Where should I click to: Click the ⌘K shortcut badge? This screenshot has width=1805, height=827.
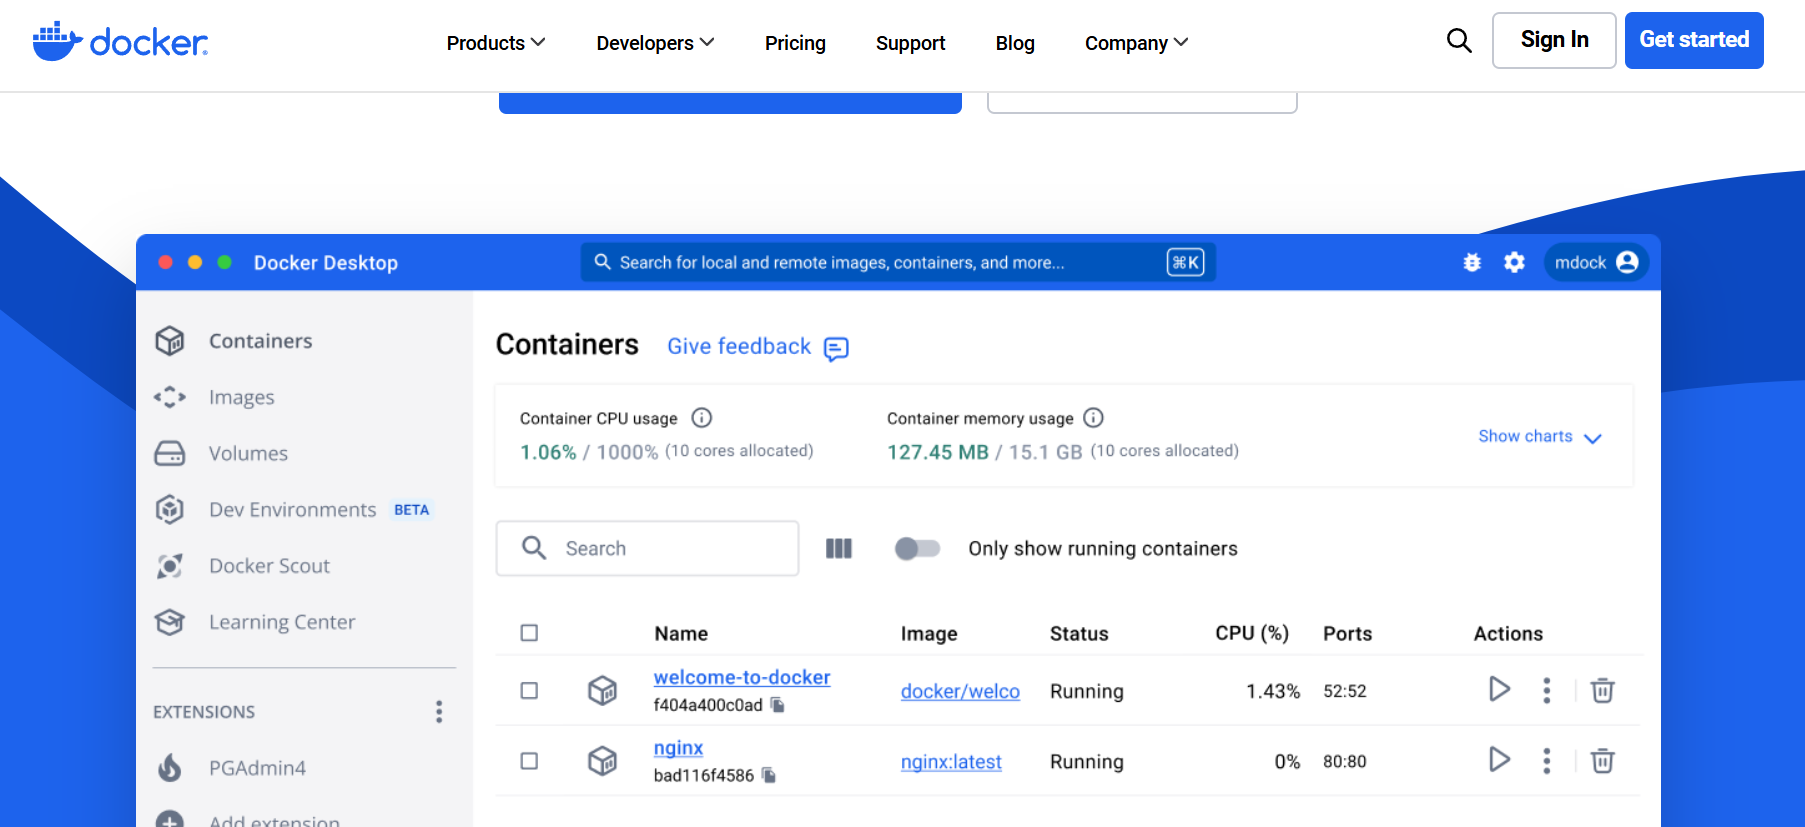tap(1185, 262)
